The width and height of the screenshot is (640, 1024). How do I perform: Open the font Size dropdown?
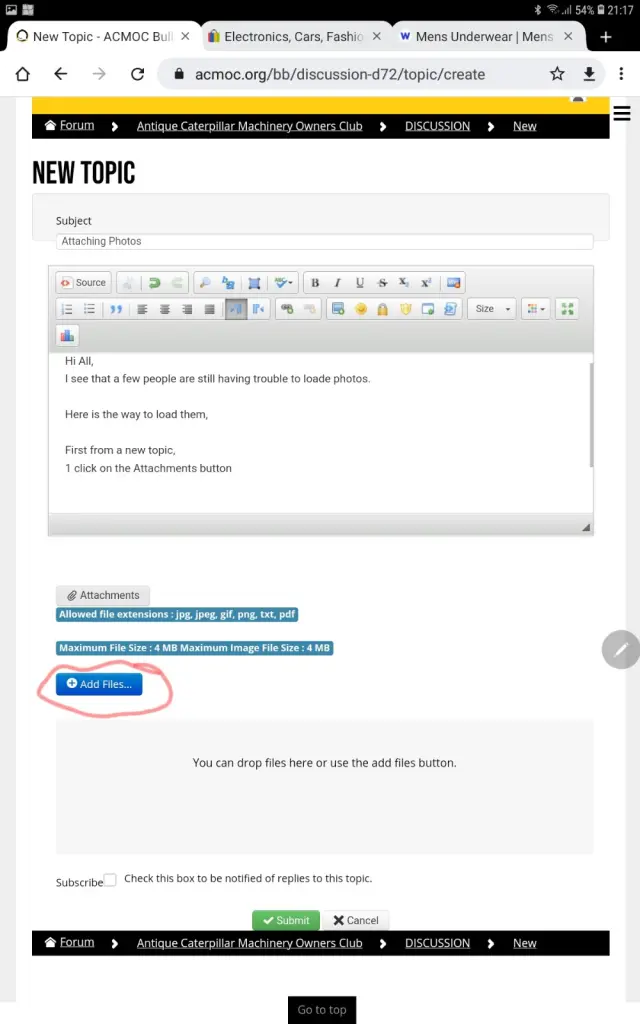(493, 309)
